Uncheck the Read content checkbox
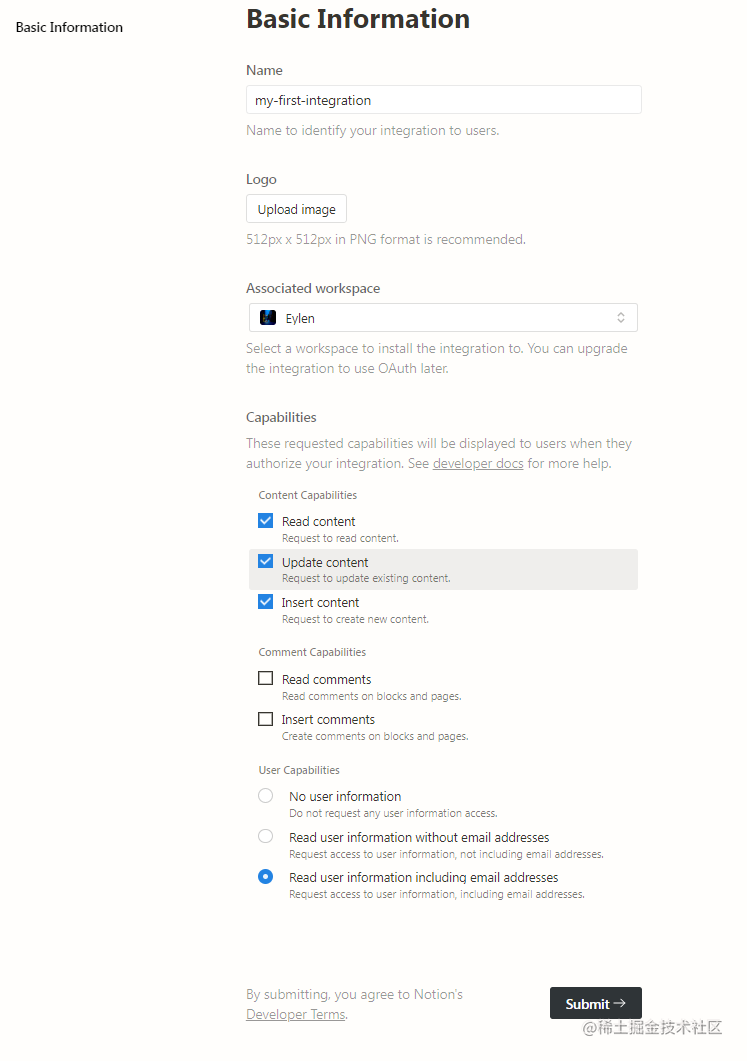The height and width of the screenshot is (1061, 747). pos(265,520)
